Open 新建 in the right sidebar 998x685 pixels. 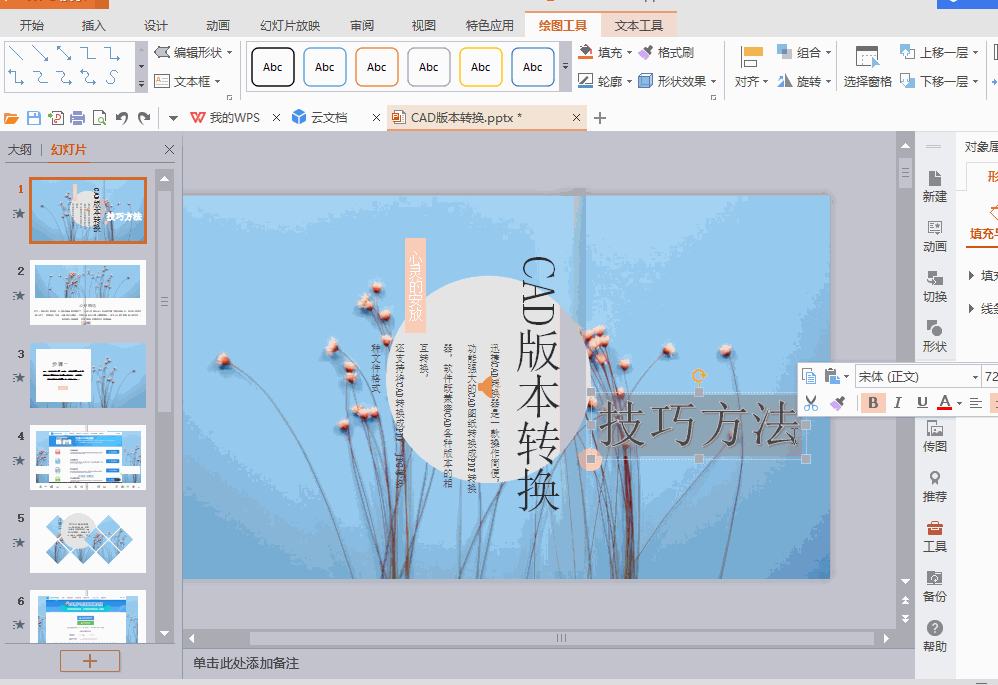934,187
